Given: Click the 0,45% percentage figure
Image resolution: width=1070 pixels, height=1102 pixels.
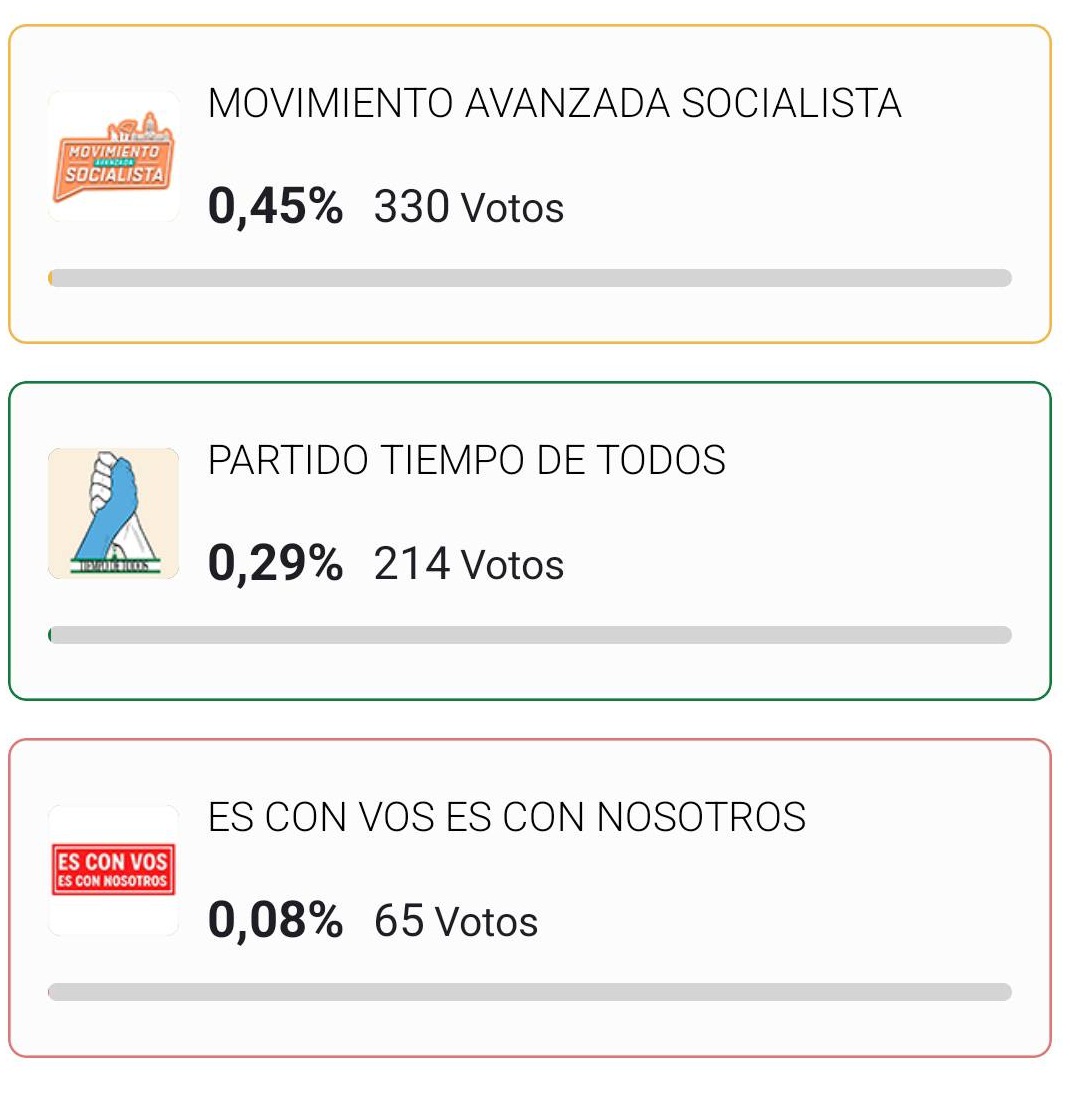Looking at the screenshot, I should (276, 207).
